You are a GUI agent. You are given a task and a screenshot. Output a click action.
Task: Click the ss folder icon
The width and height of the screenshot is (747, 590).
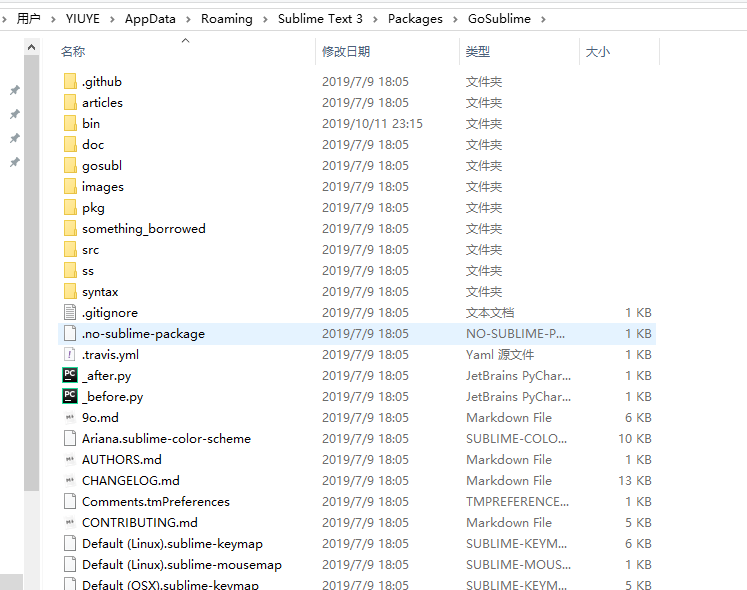[70, 270]
